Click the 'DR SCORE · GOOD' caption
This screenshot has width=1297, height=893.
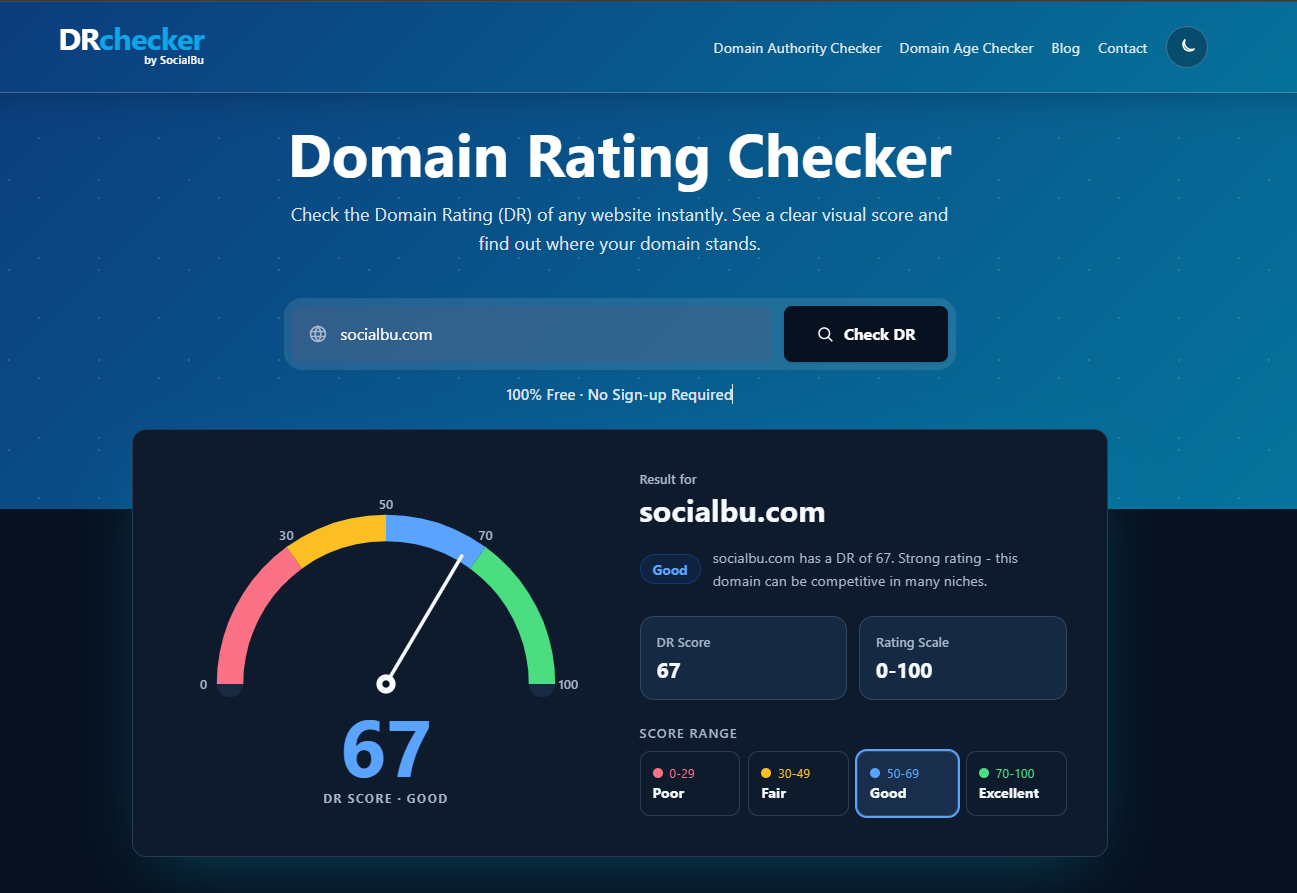pos(386,799)
